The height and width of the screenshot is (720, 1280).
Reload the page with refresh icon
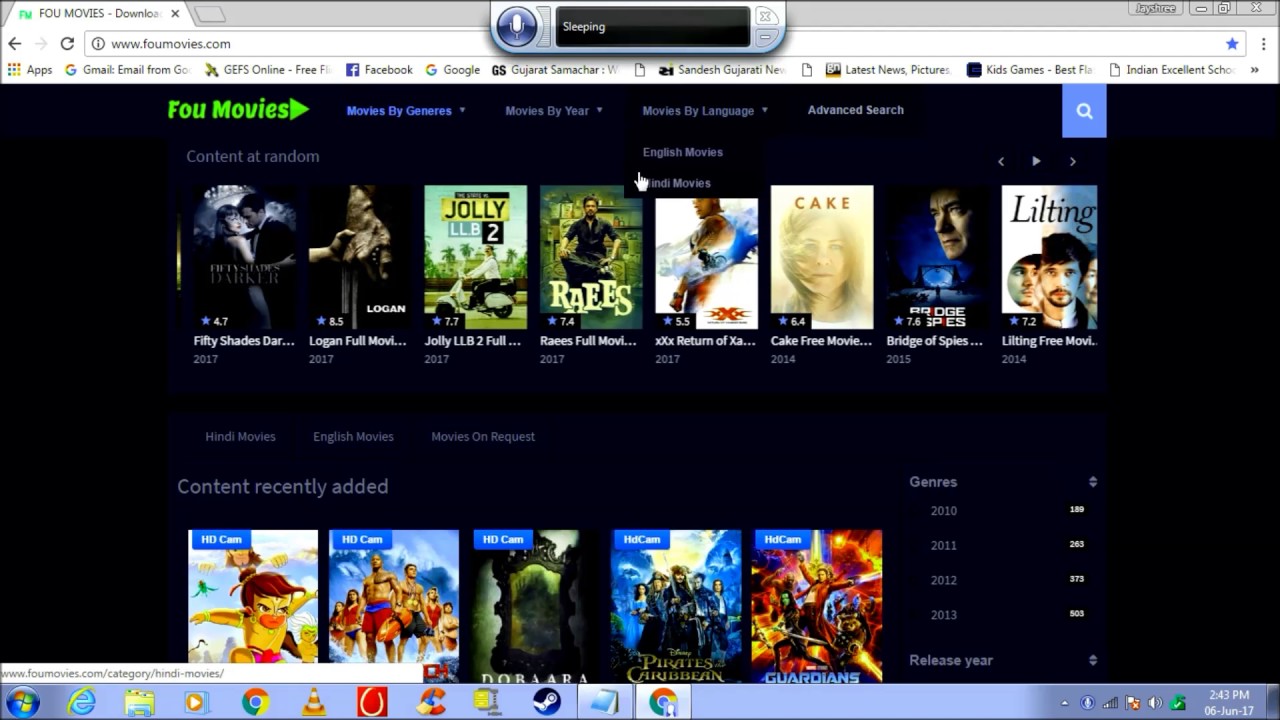pos(67,44)
